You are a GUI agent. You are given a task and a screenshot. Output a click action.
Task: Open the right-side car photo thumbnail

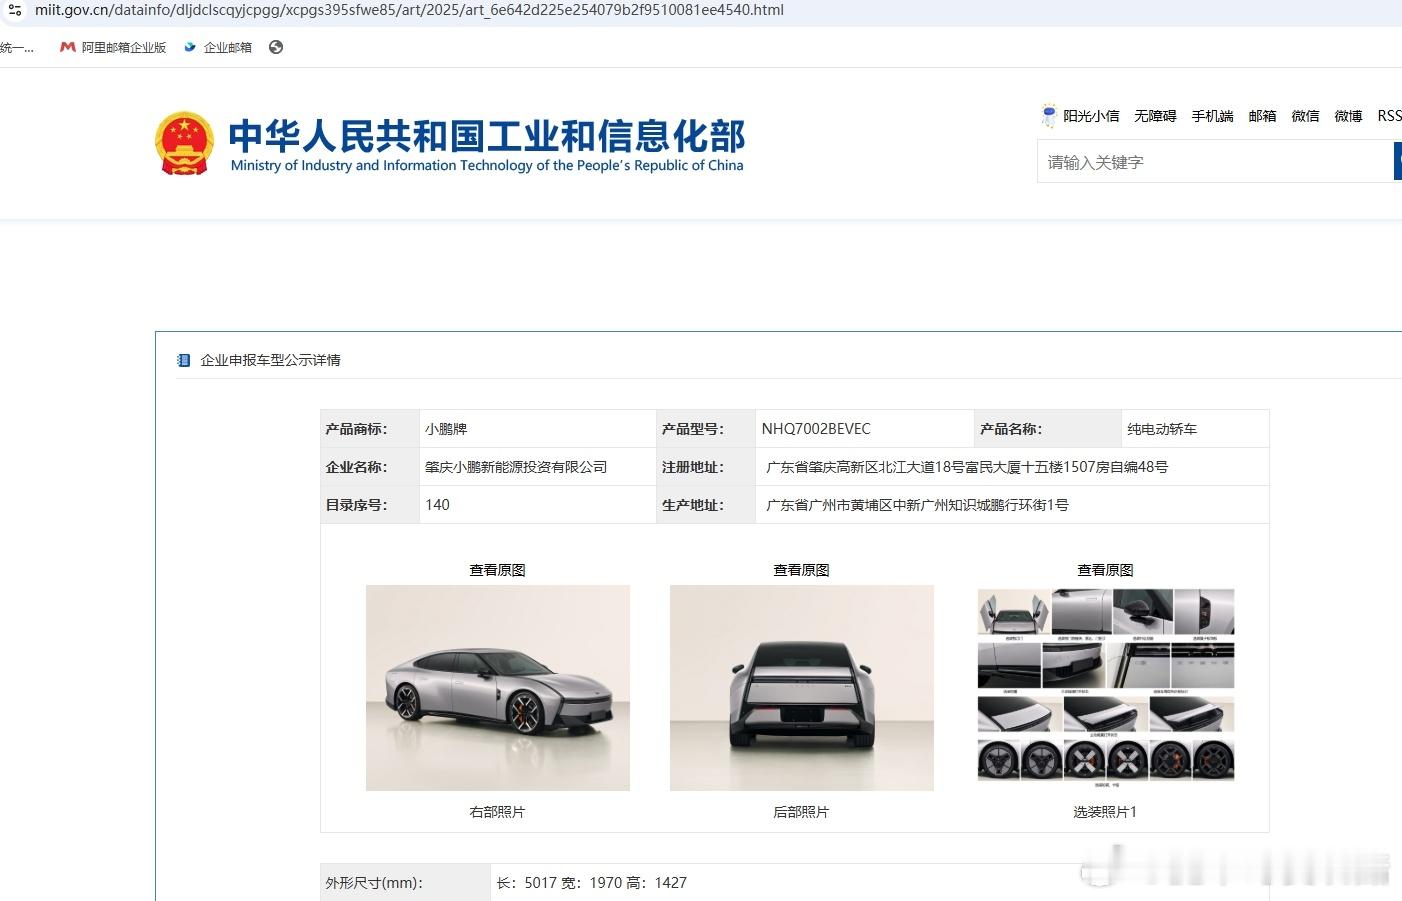(498, 688)
